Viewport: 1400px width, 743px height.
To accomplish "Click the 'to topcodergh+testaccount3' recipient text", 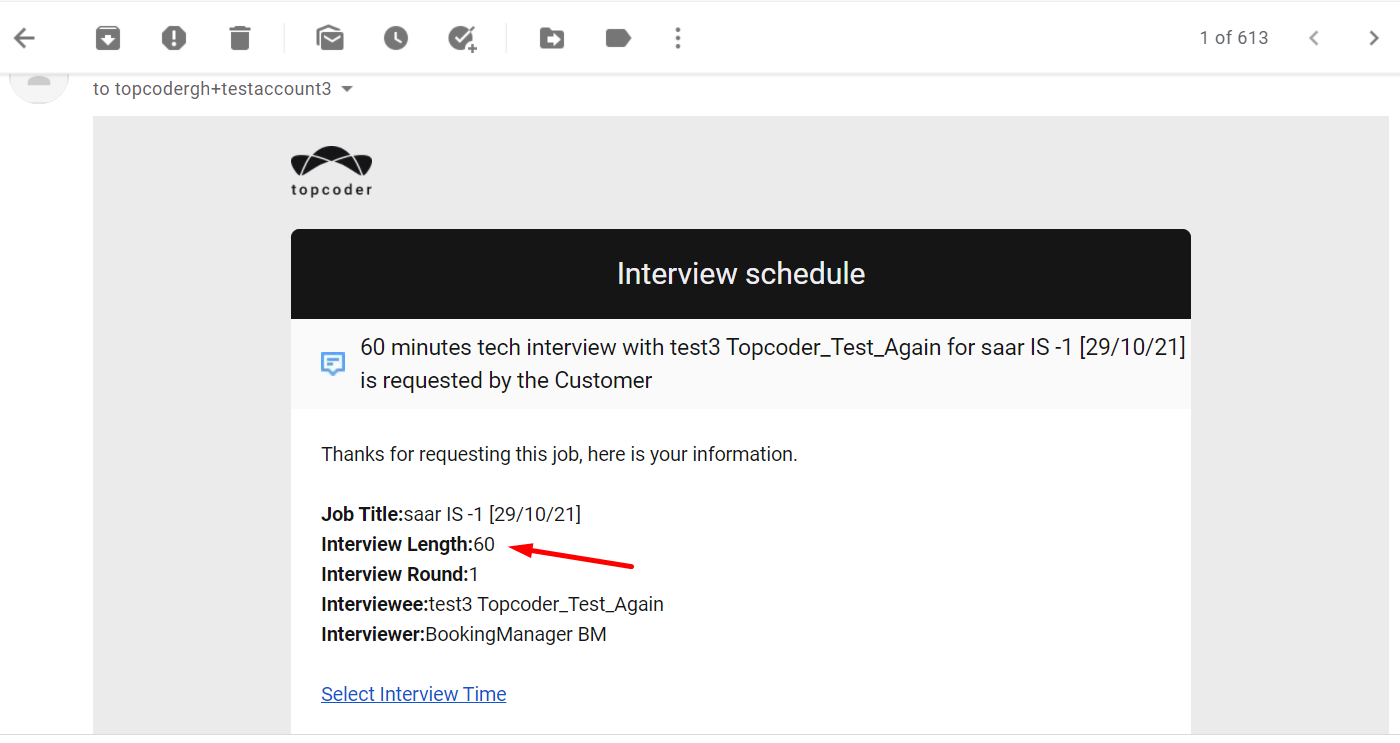I will [x=212, y=89].
